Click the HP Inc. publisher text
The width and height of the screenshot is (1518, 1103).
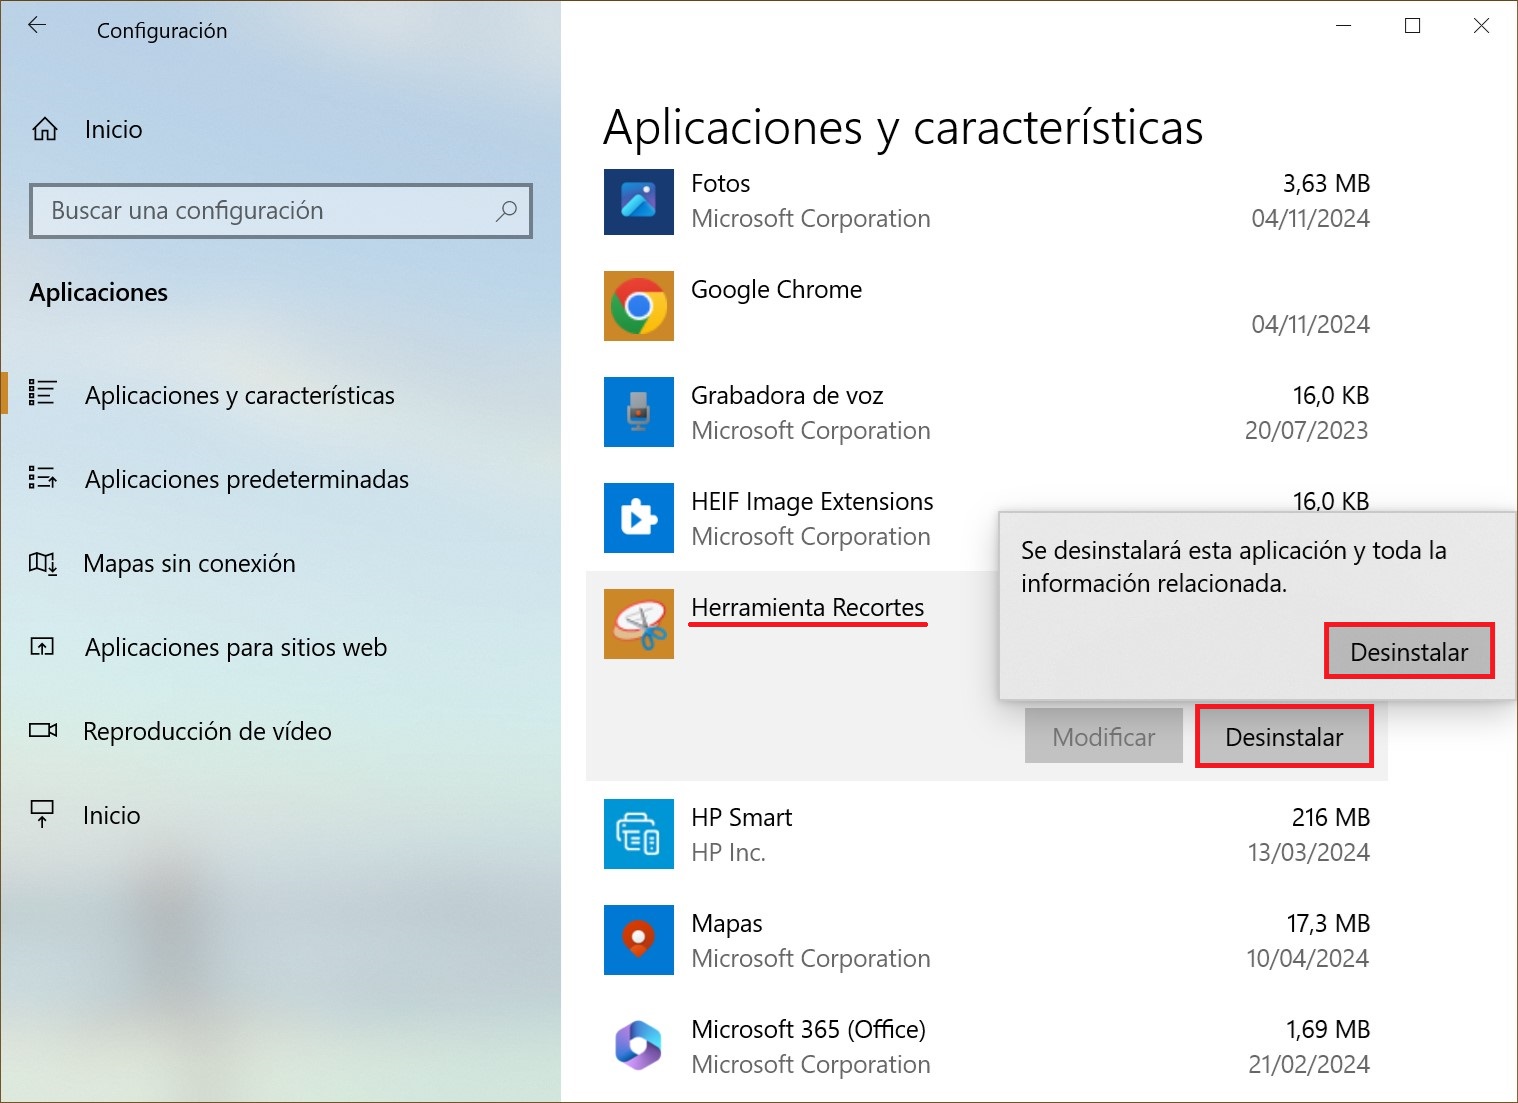pos(728,852)
